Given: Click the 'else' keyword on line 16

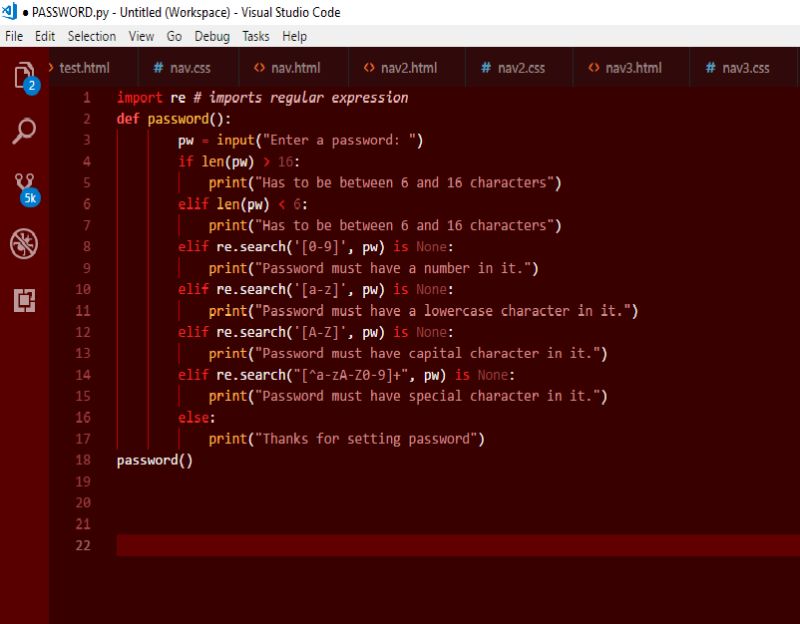Looking at the screenshot, I should [193, 418].
